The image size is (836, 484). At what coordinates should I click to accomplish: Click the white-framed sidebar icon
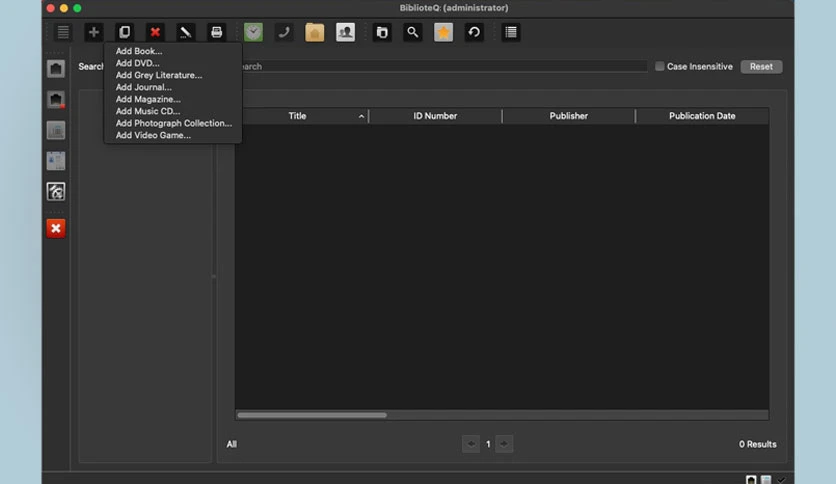[56, 191]
